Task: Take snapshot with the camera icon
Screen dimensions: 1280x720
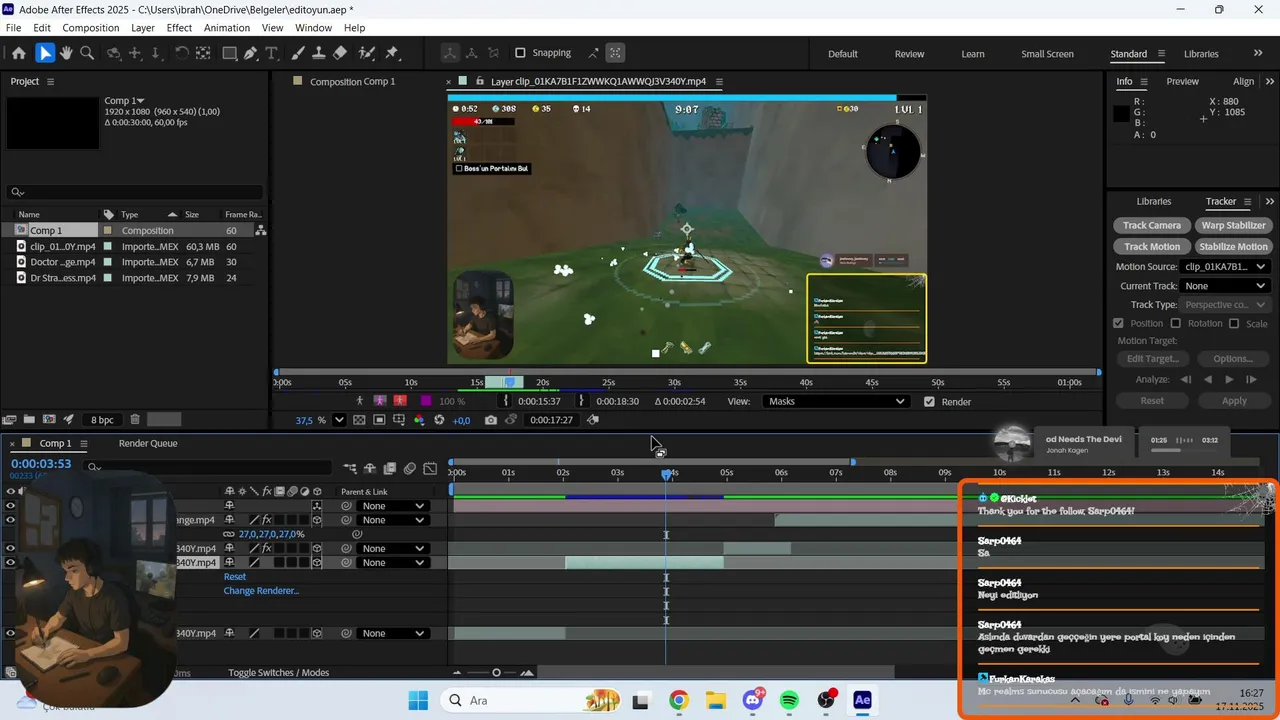Action: point(491,420)
